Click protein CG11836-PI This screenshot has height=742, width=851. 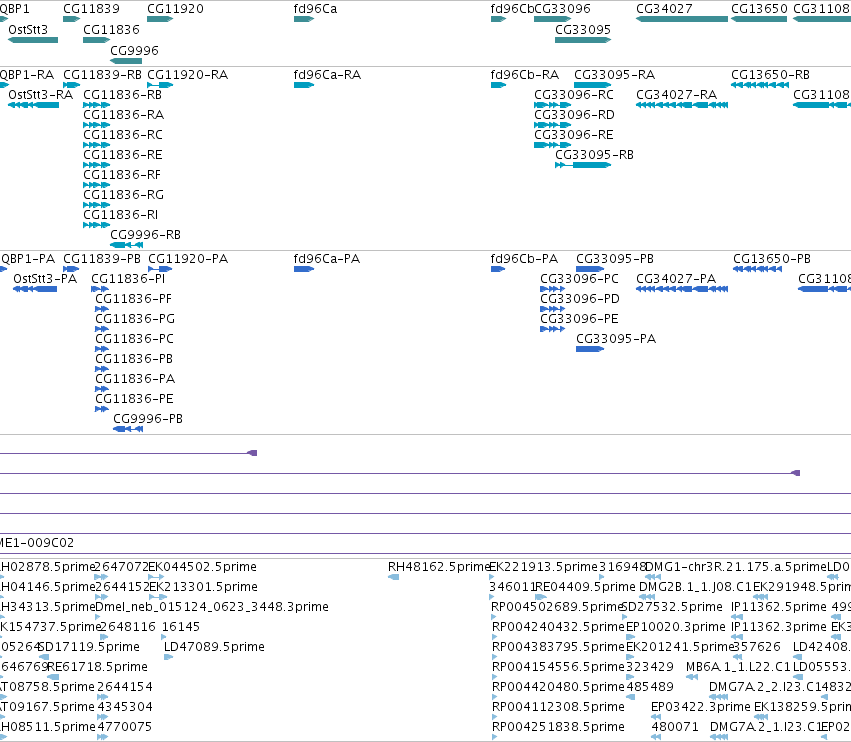click(128, 278)
